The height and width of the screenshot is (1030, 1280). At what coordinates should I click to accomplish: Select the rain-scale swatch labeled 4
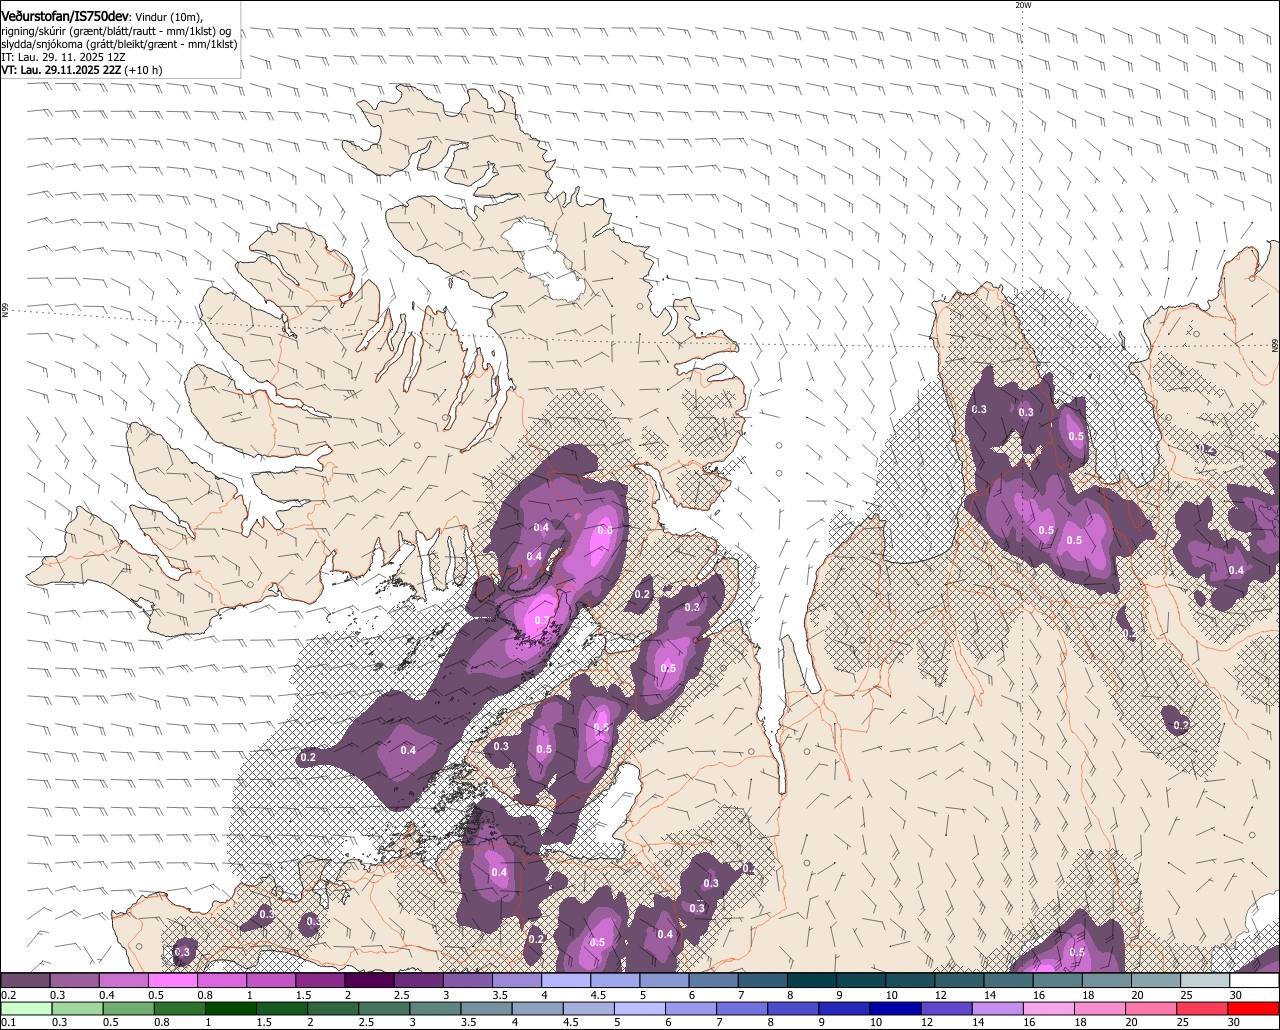[x=538, y=1008]
